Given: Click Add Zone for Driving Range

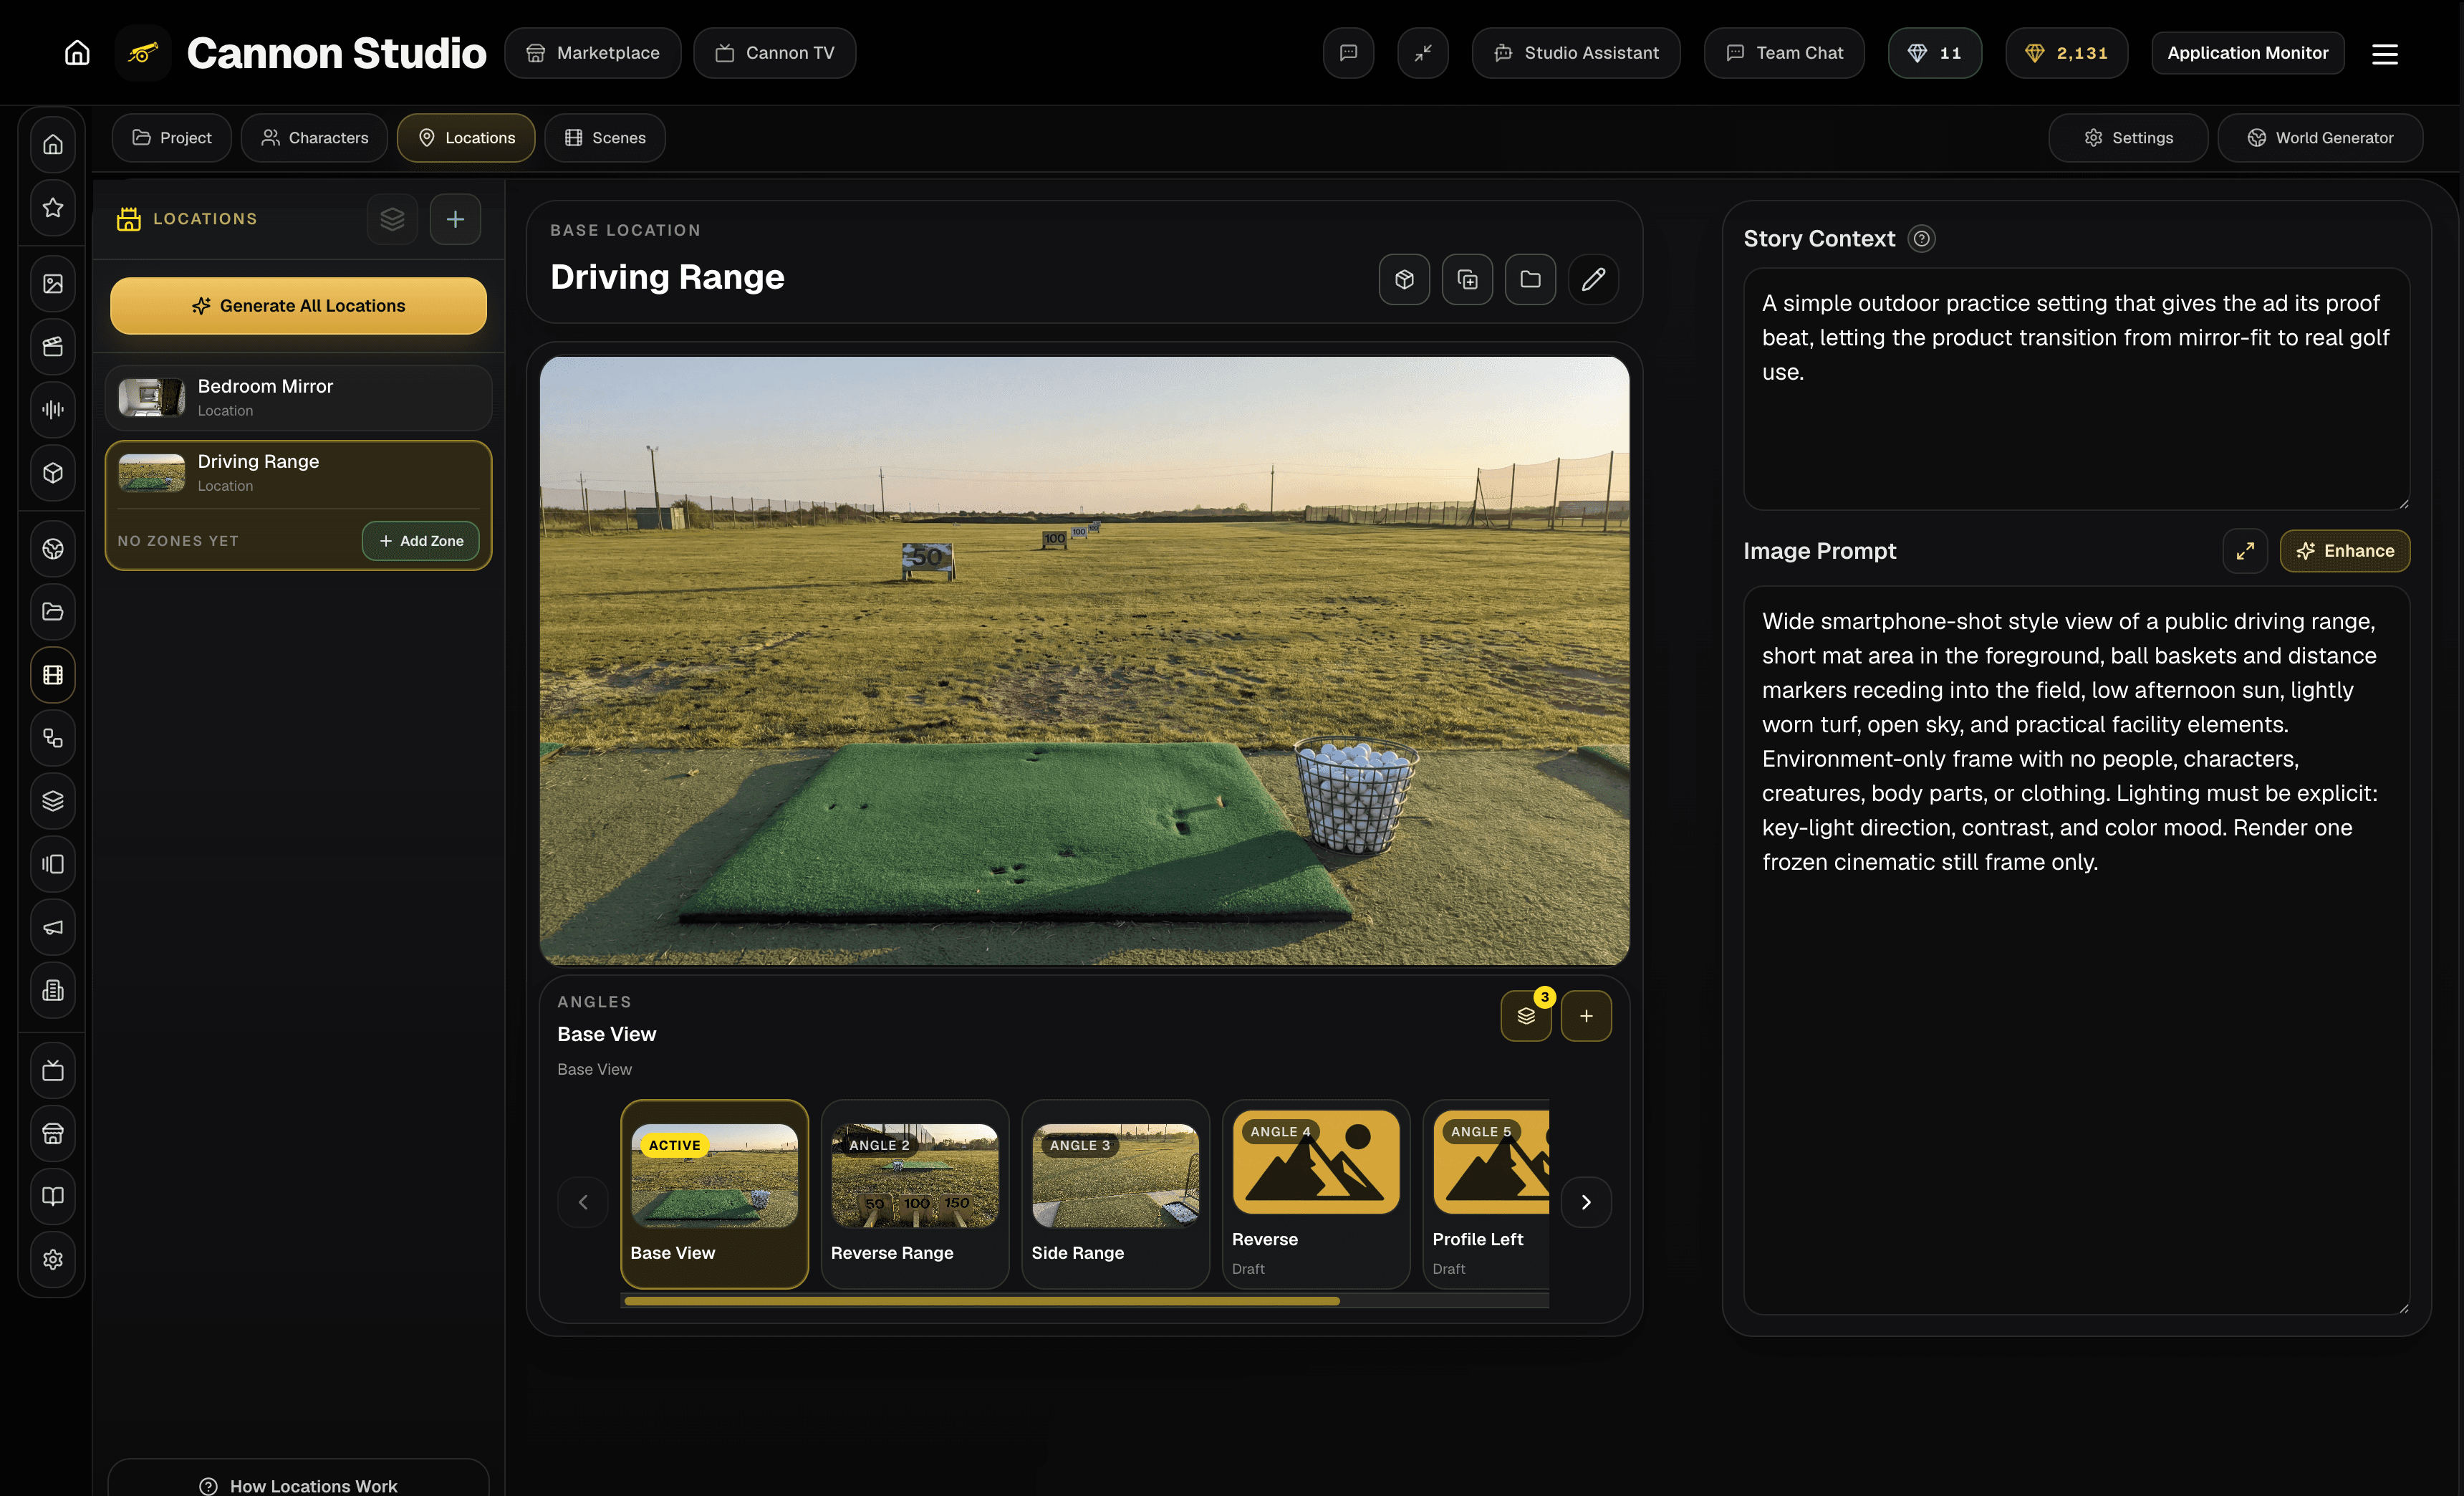Looking at the screenshot, I should 421,541.
